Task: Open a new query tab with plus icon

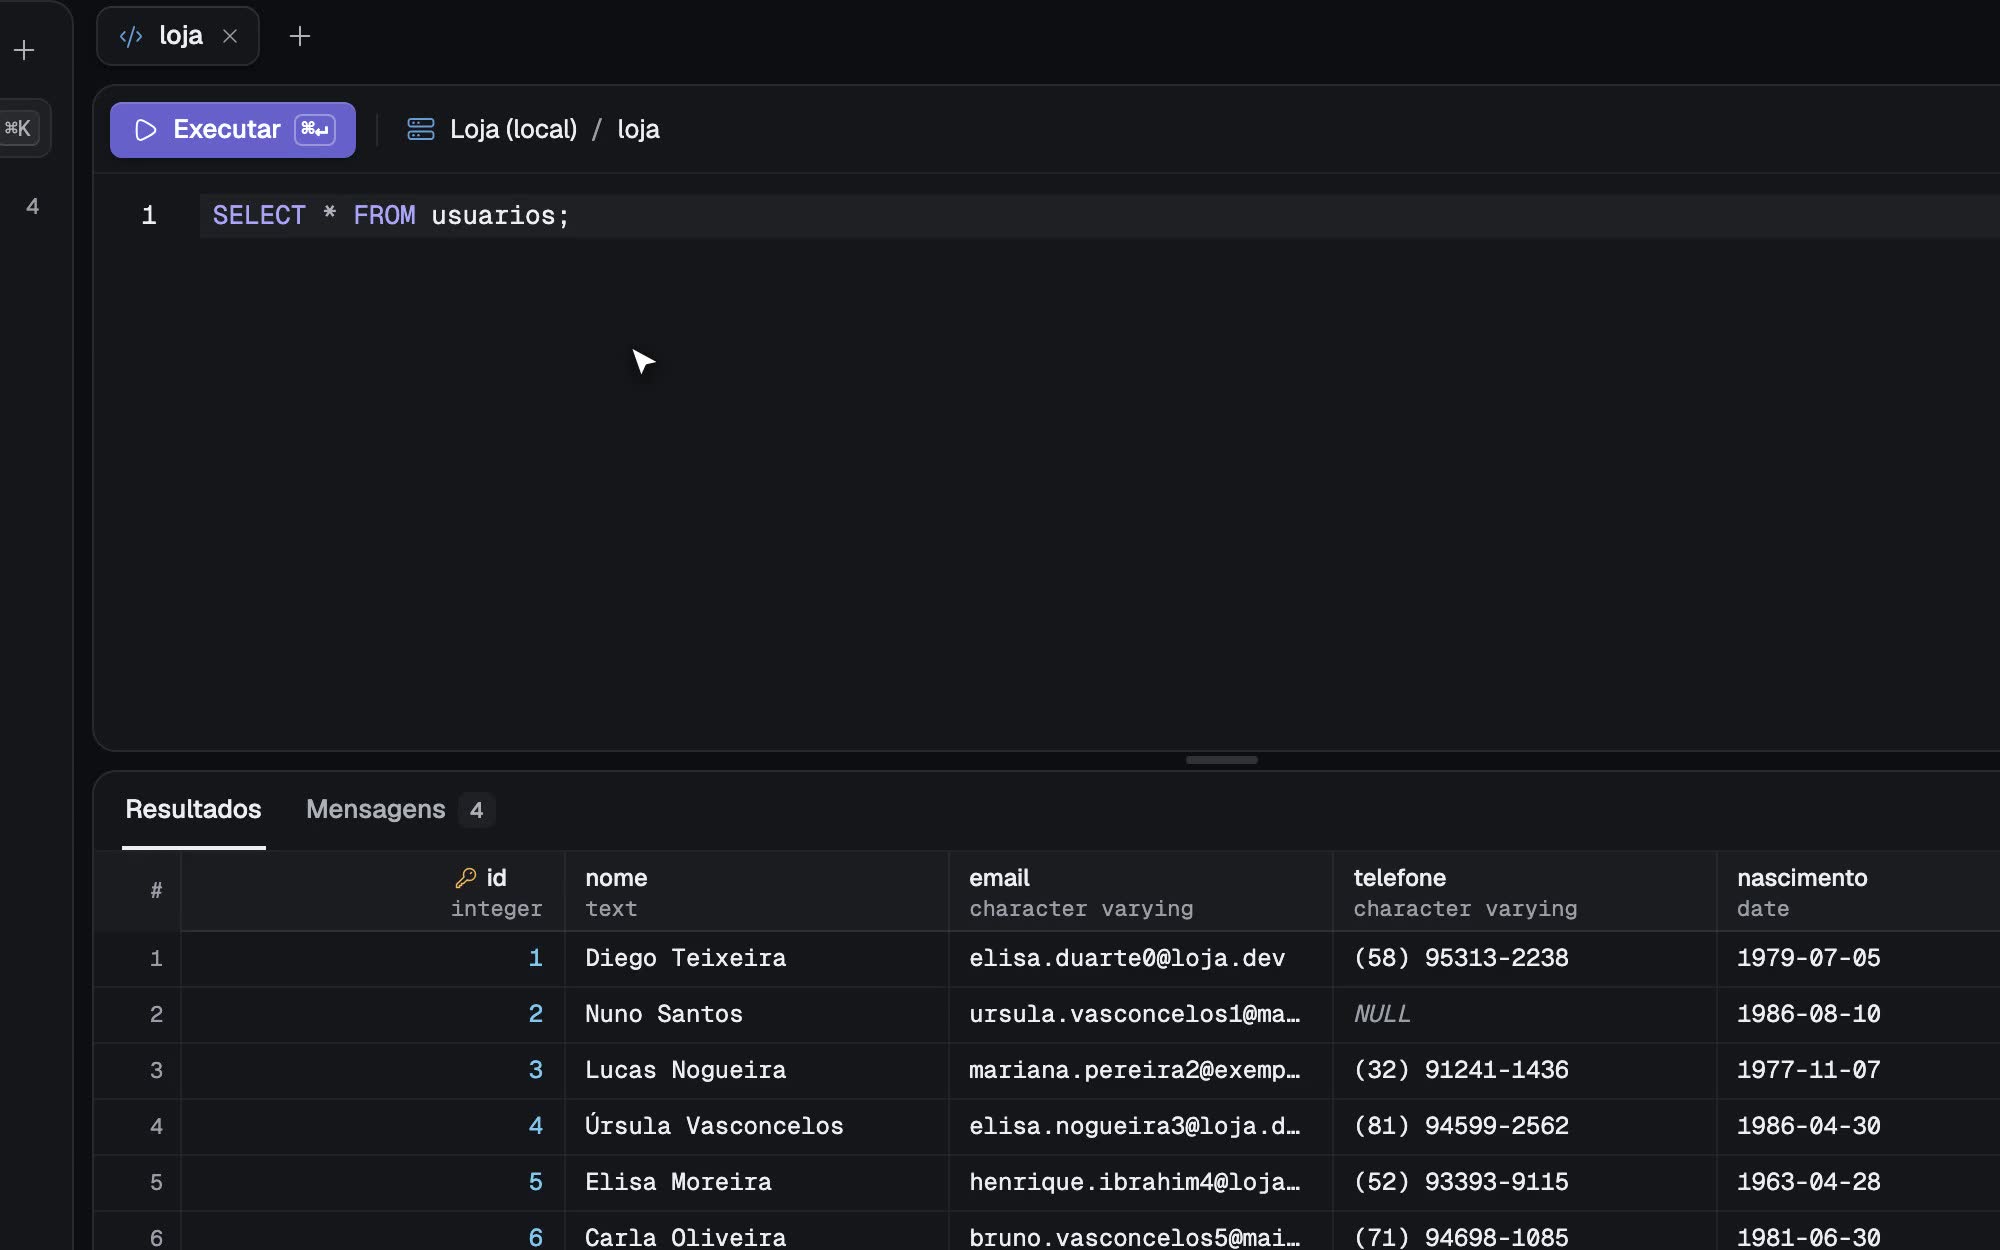Action: click(299, 36)
